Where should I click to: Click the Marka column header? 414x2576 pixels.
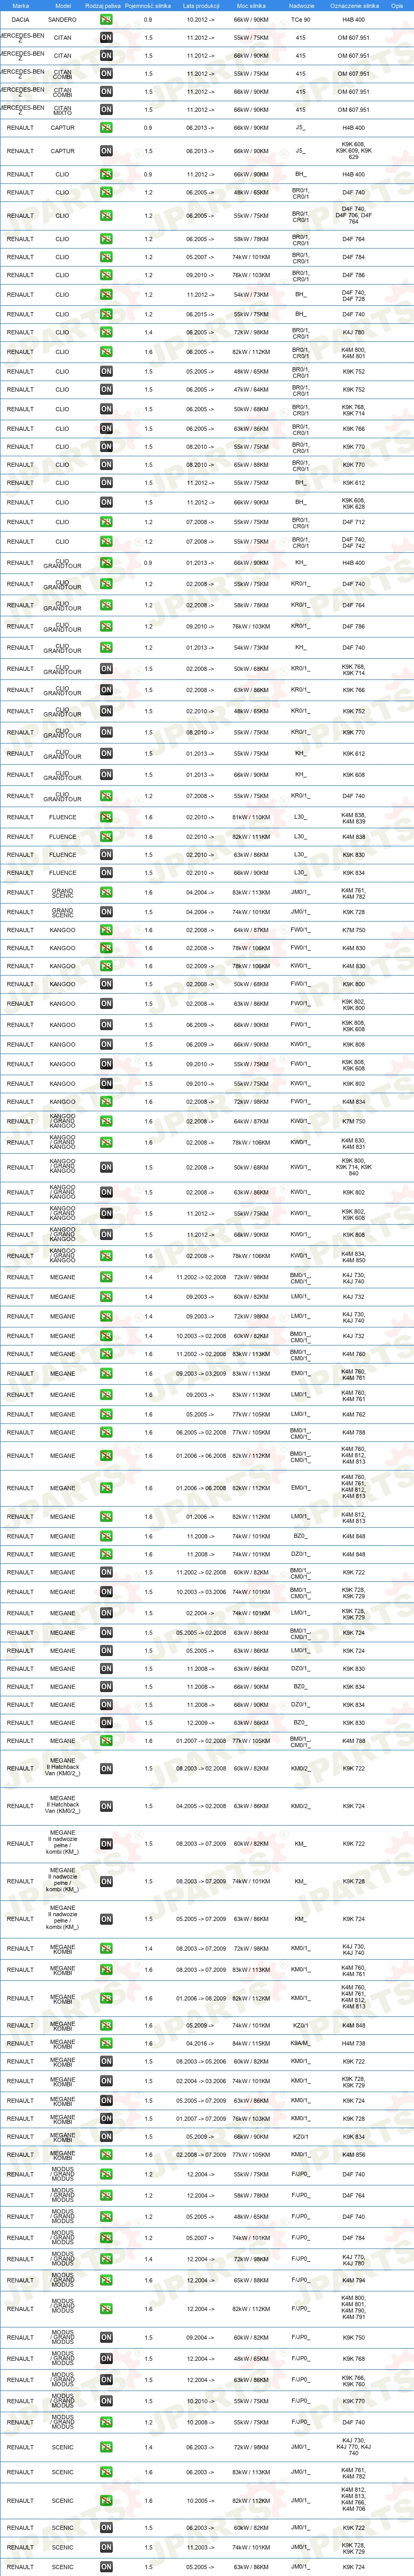click(x=20, y=5)
